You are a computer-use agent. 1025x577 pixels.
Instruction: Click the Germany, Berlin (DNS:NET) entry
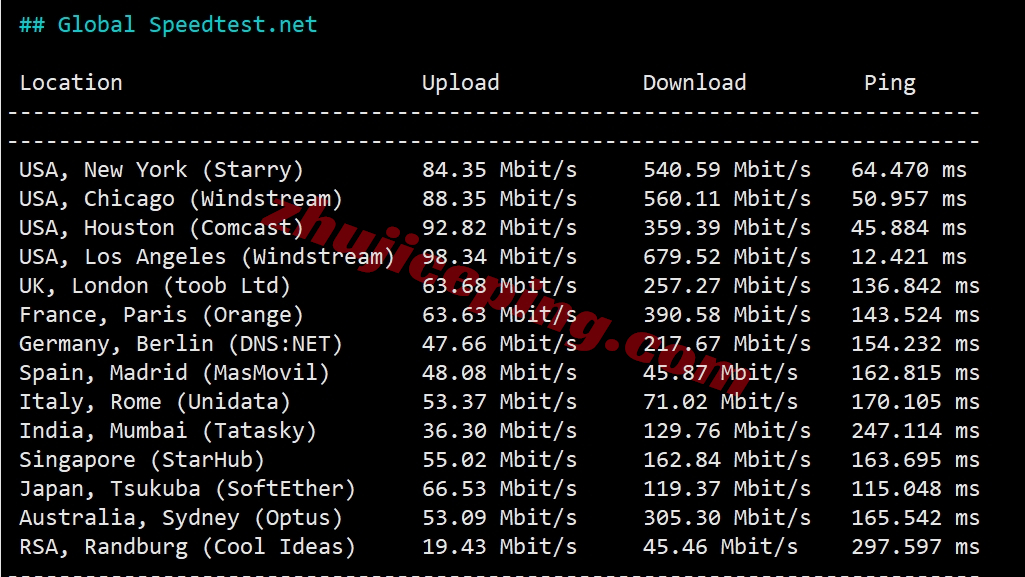(180, 344)
